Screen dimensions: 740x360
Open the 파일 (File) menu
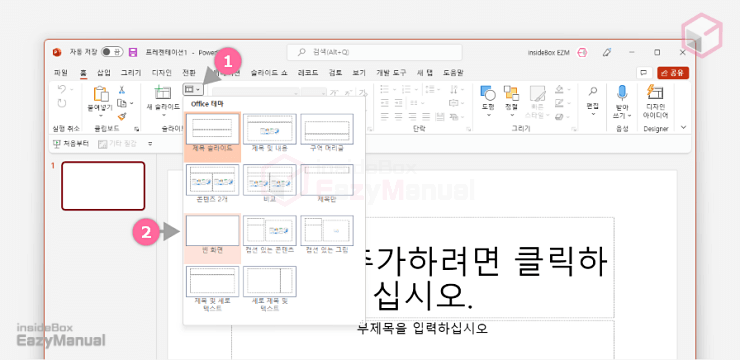pos(60,73)
